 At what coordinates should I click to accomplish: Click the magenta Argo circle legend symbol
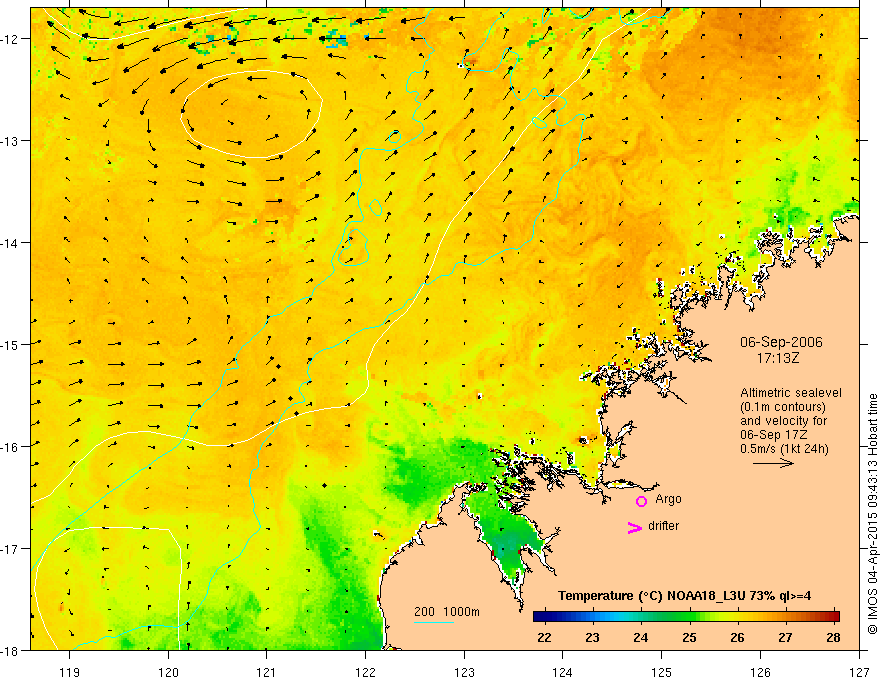click(x=641, y=501)
